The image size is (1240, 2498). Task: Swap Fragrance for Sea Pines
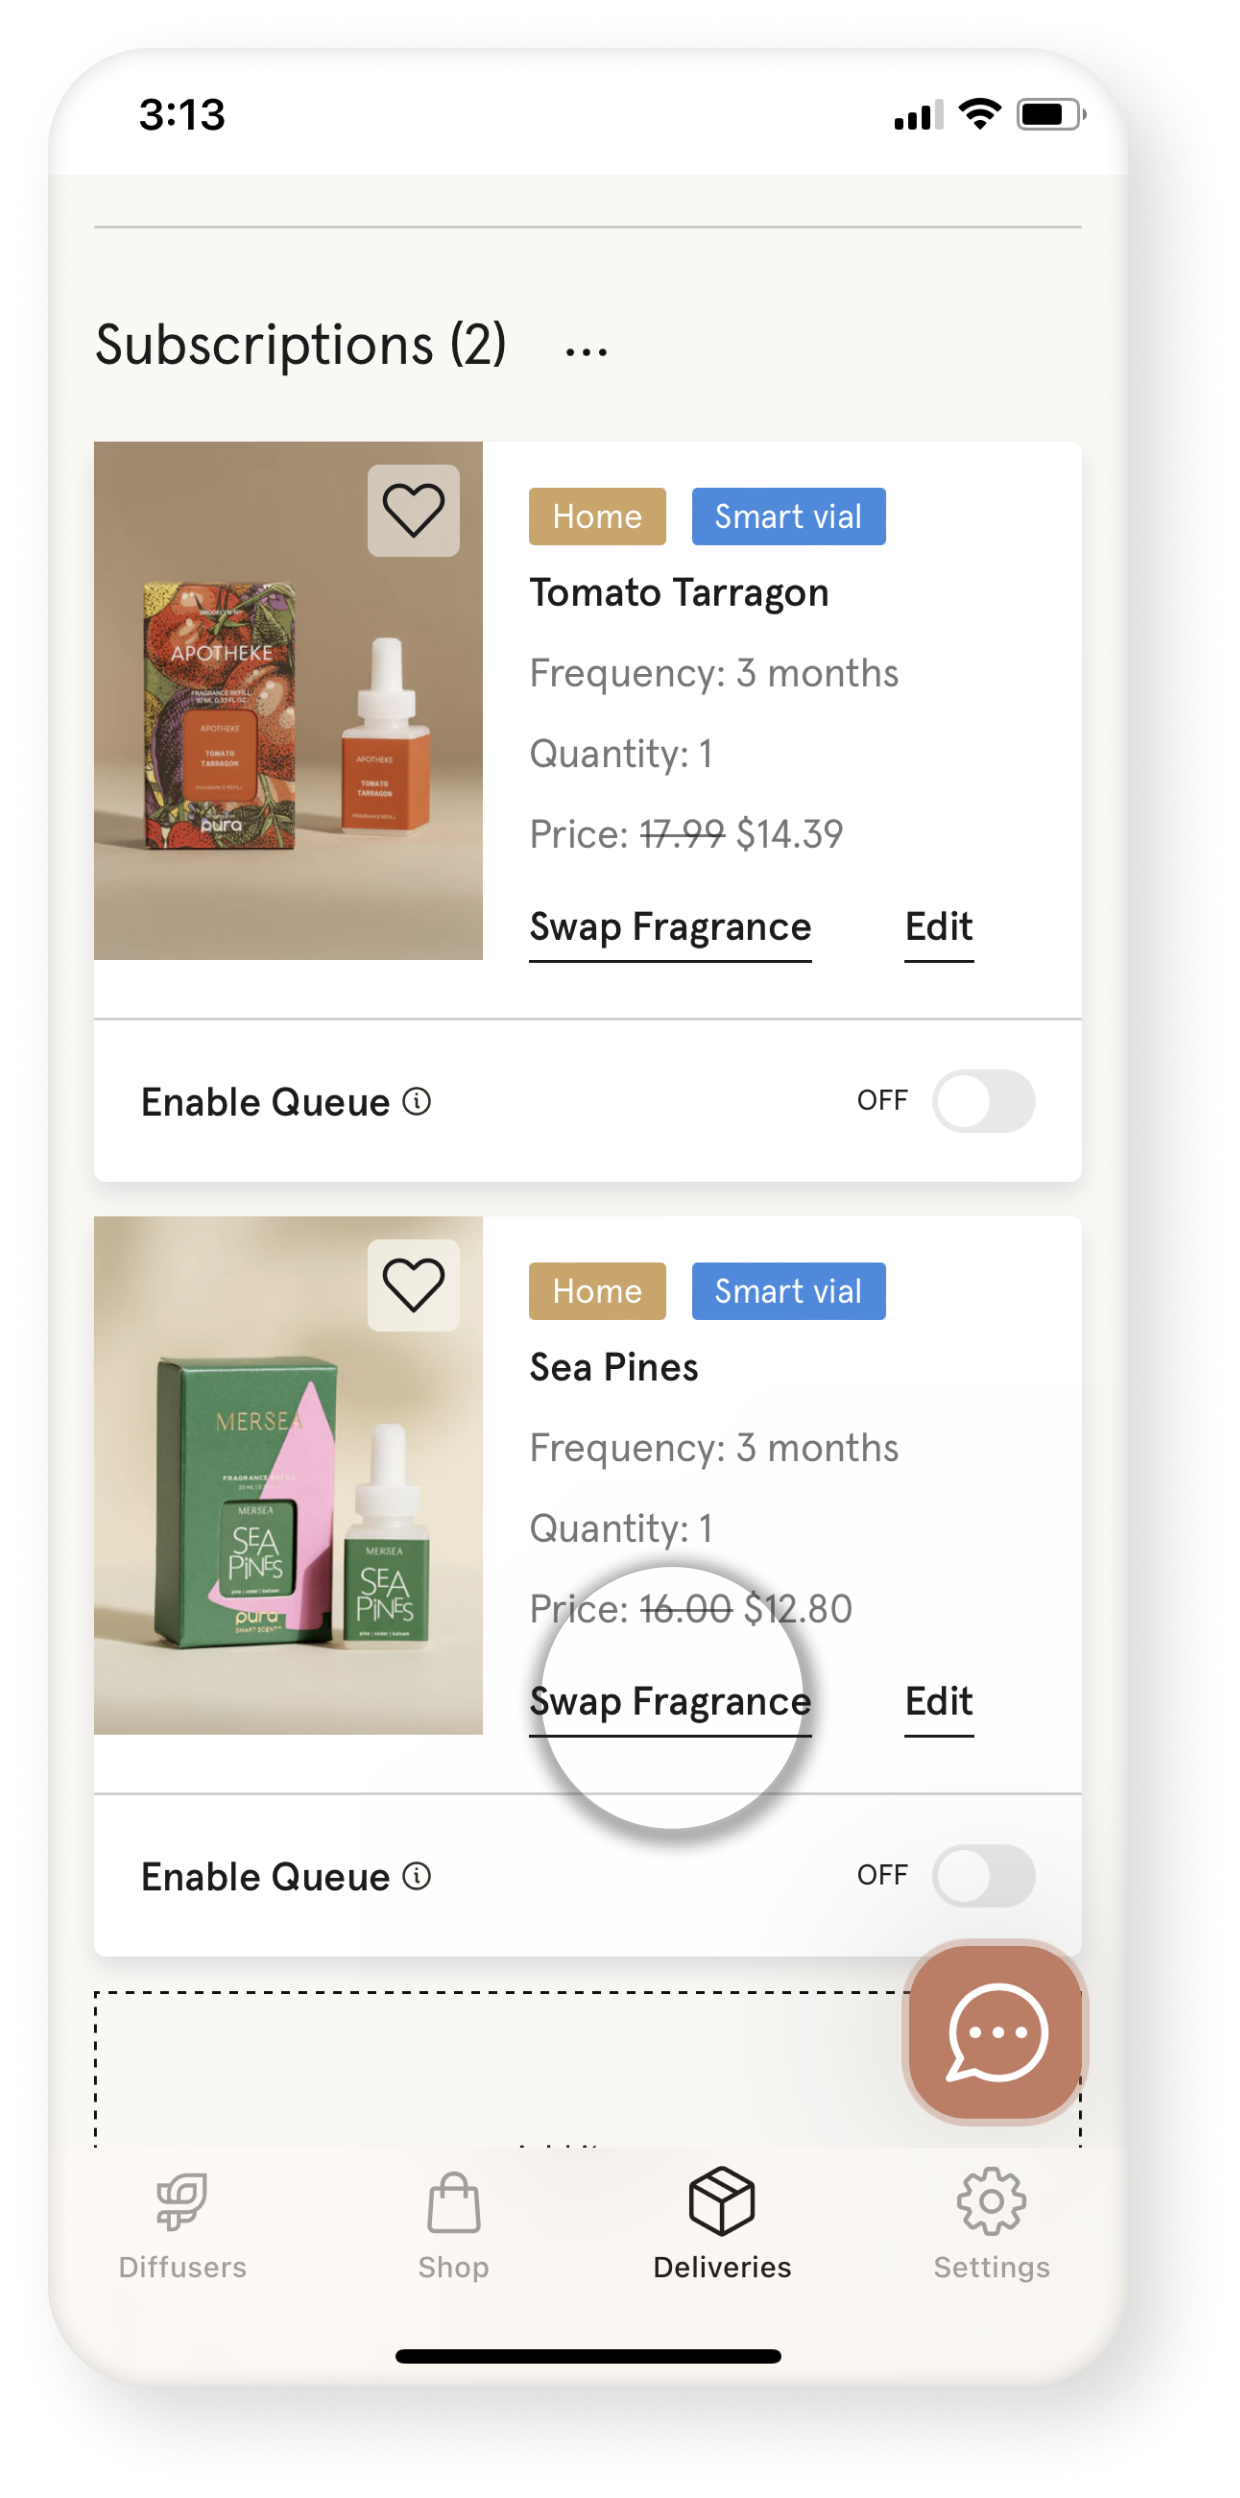[670, 1704]
